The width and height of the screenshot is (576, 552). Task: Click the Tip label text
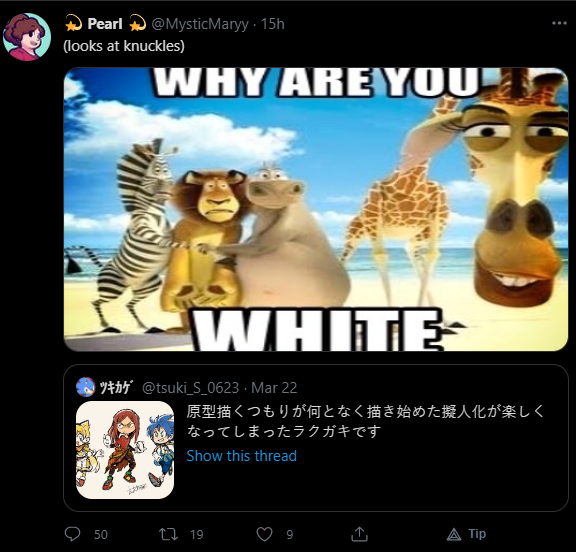click(x=477, y=534)
